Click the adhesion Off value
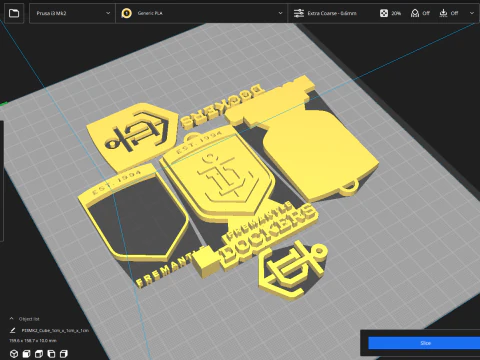This screenshot has width=480, height=360. point(454,13)
